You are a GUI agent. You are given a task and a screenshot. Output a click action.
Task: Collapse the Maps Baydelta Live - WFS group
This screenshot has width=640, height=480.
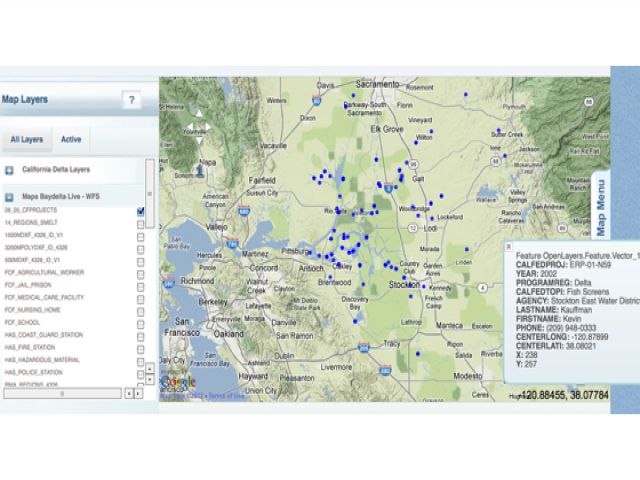coord(9,197)
